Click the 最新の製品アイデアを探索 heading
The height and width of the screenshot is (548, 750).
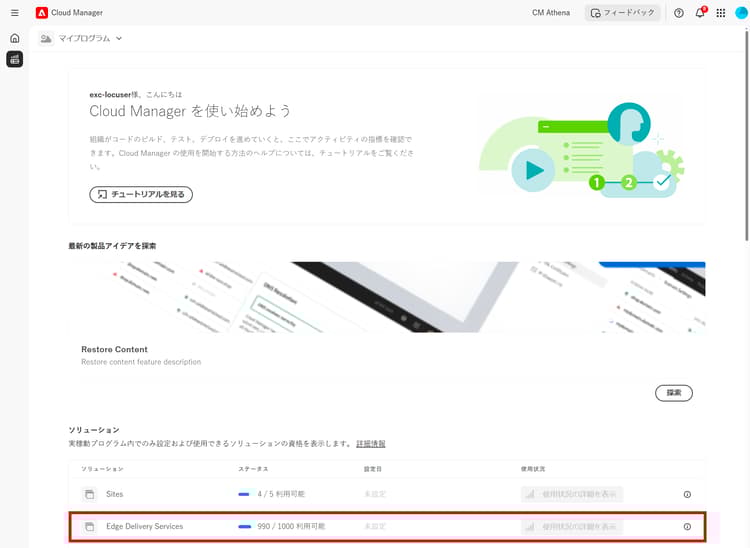click(x=112, y=246)
